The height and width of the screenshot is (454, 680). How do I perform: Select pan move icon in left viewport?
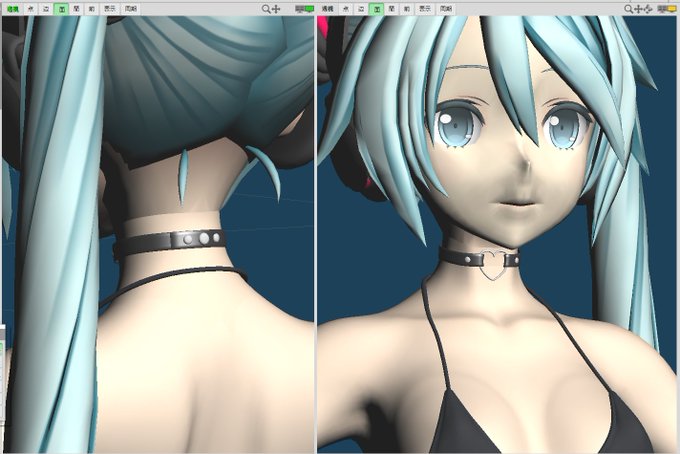276,9
